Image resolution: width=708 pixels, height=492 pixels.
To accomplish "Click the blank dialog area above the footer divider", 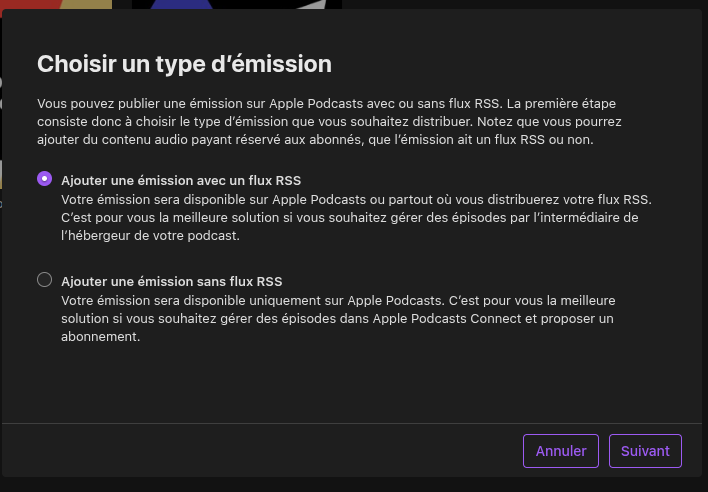I will click(352, 384).
